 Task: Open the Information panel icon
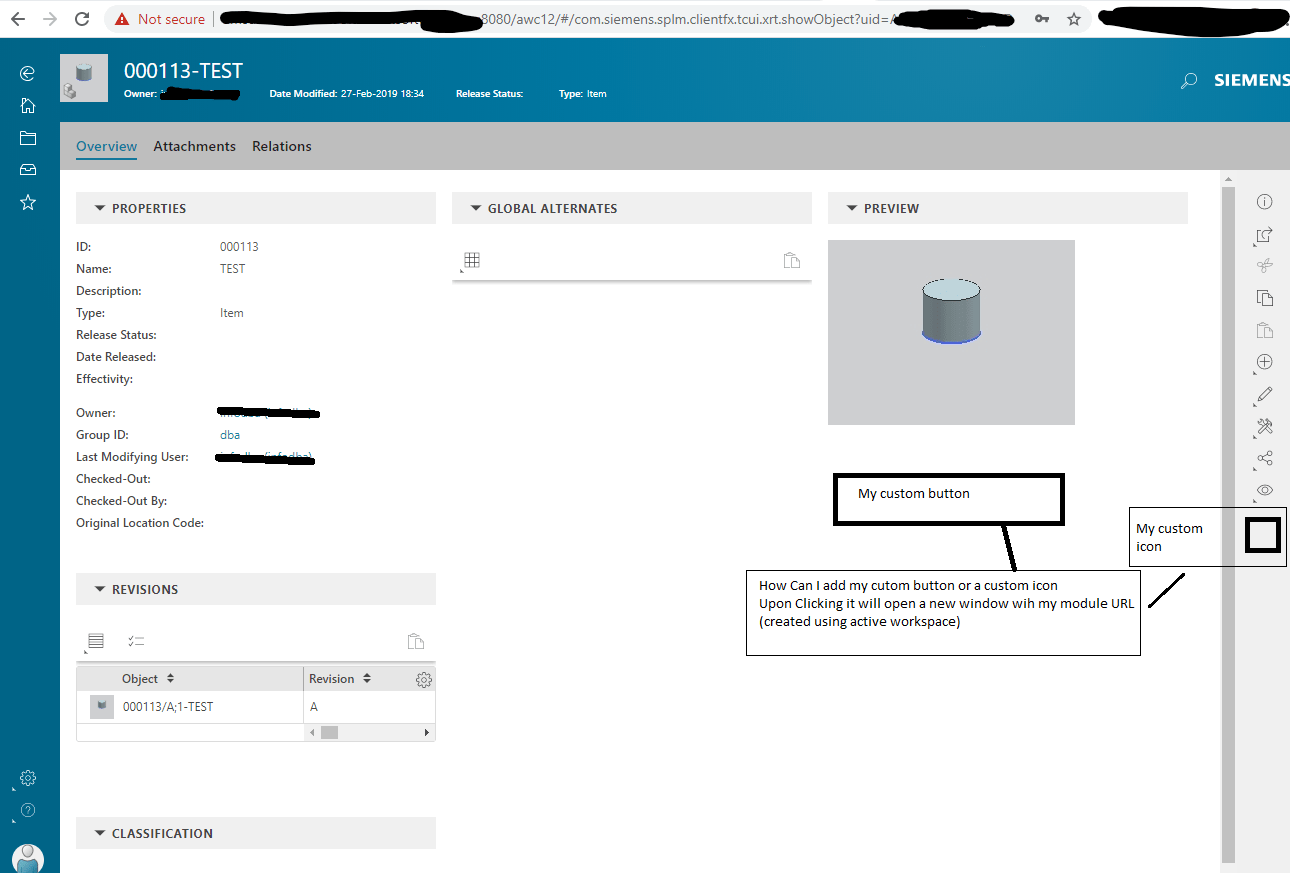1264,201
